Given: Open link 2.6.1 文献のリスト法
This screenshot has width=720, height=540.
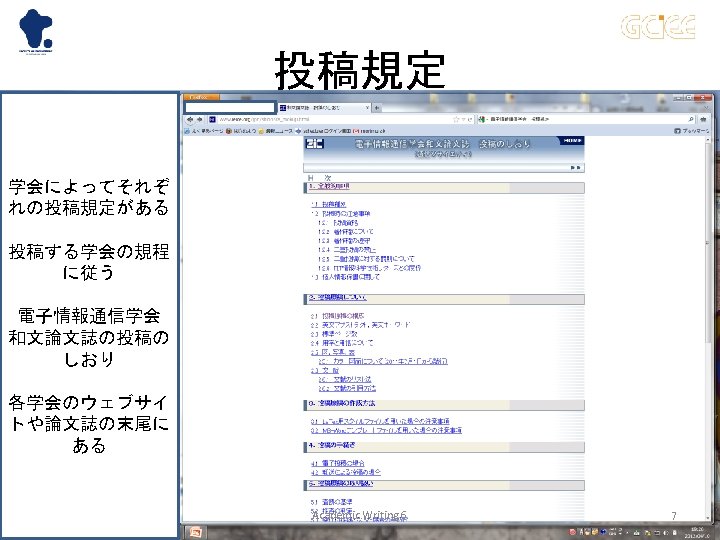Looking at the screenshot, I should 345,379.
